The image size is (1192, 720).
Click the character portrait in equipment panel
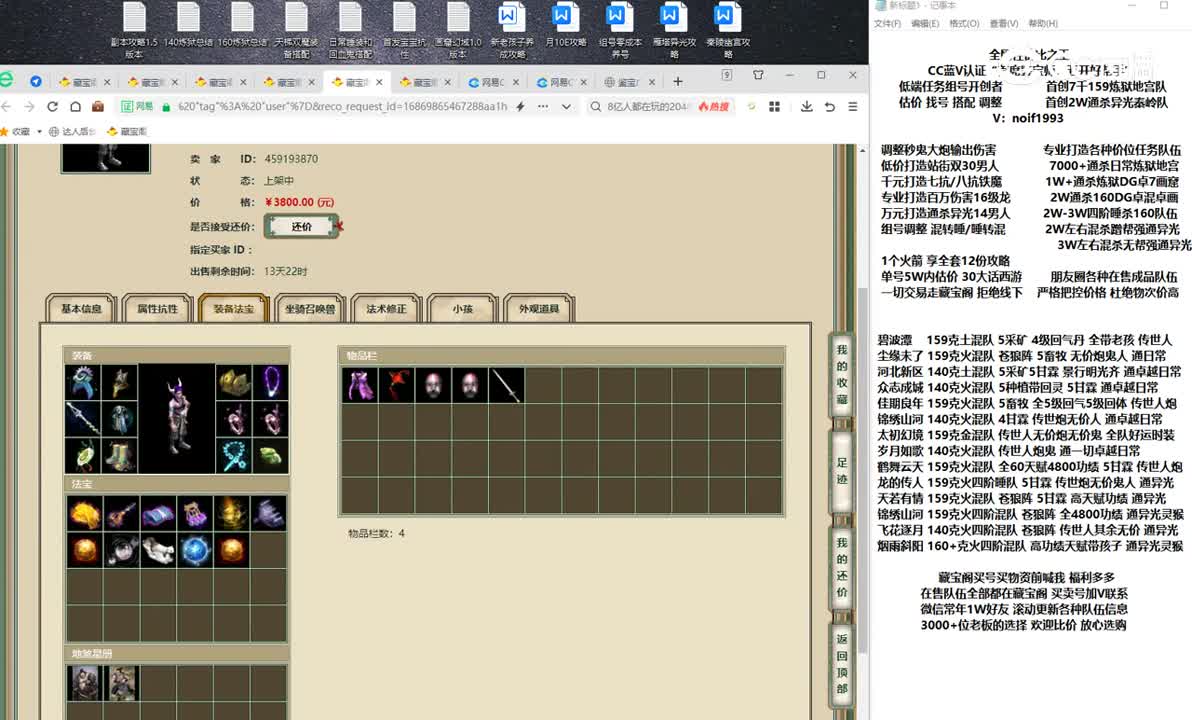[x=176, y=419]
